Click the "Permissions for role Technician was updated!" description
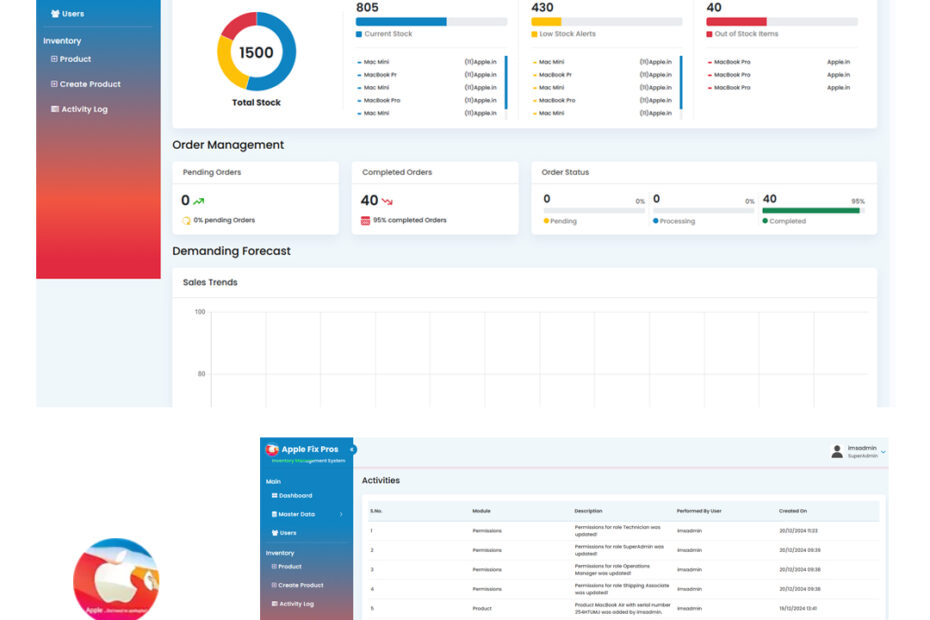Viewport: 930px width, 620px height. (x=617, y=530)
